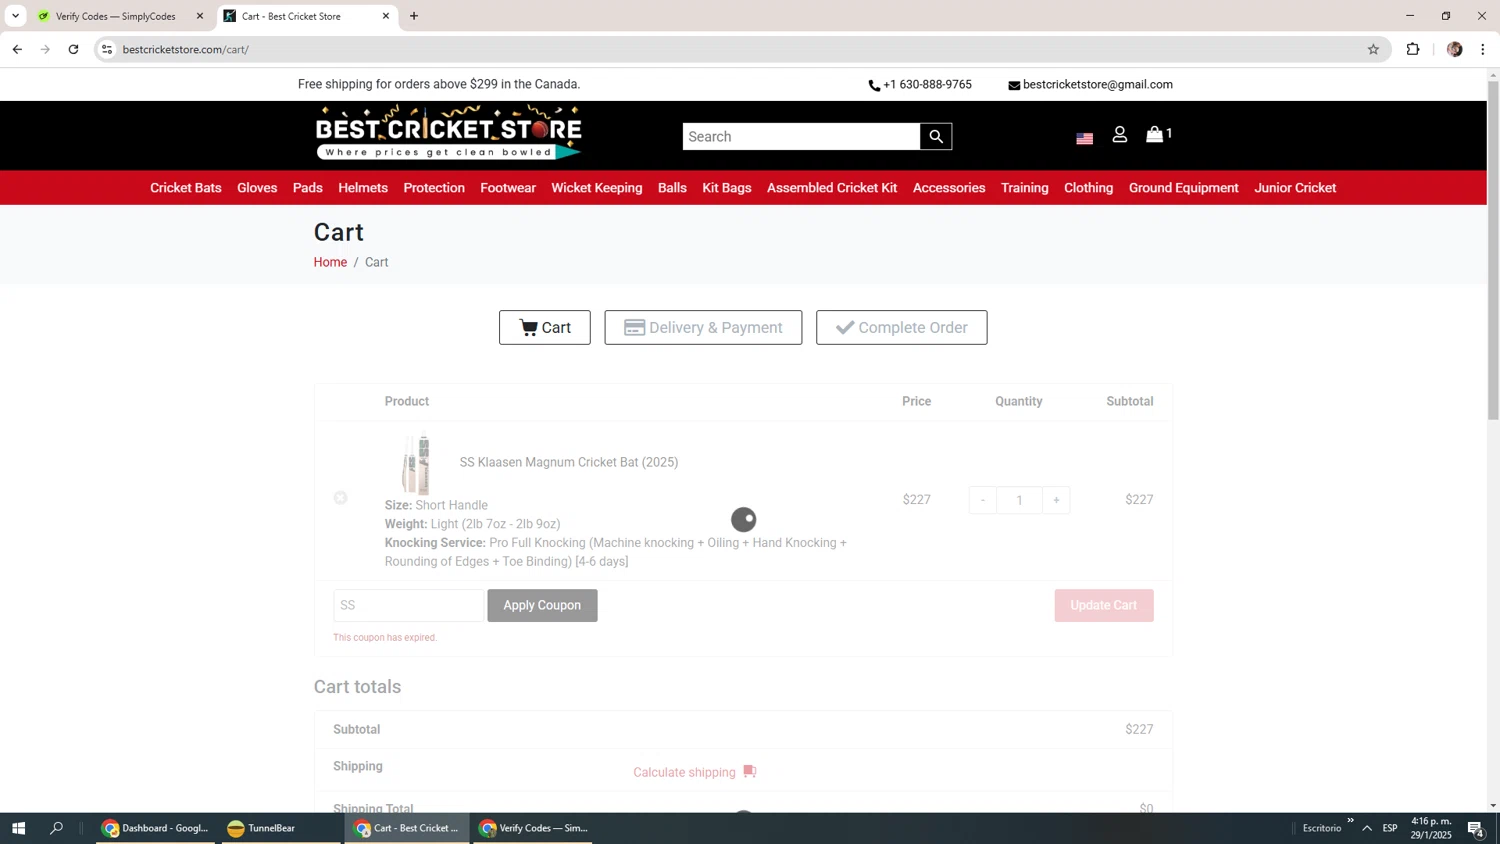Switch keyboard language ESP in tray
The height and width of the screenshot is (844, 1500).
[1390, 828]
